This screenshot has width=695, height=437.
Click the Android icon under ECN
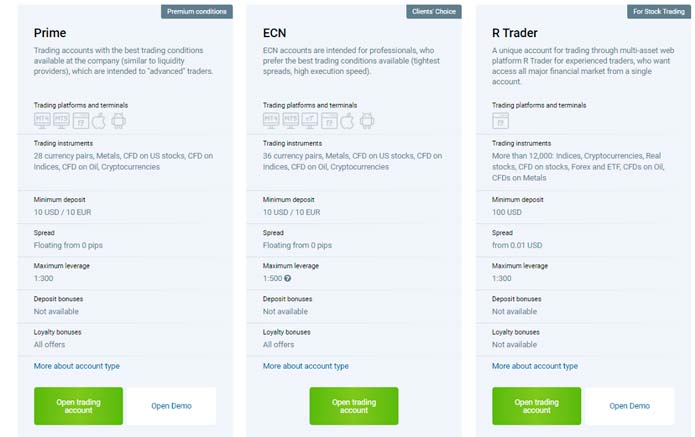coord(367,121)
